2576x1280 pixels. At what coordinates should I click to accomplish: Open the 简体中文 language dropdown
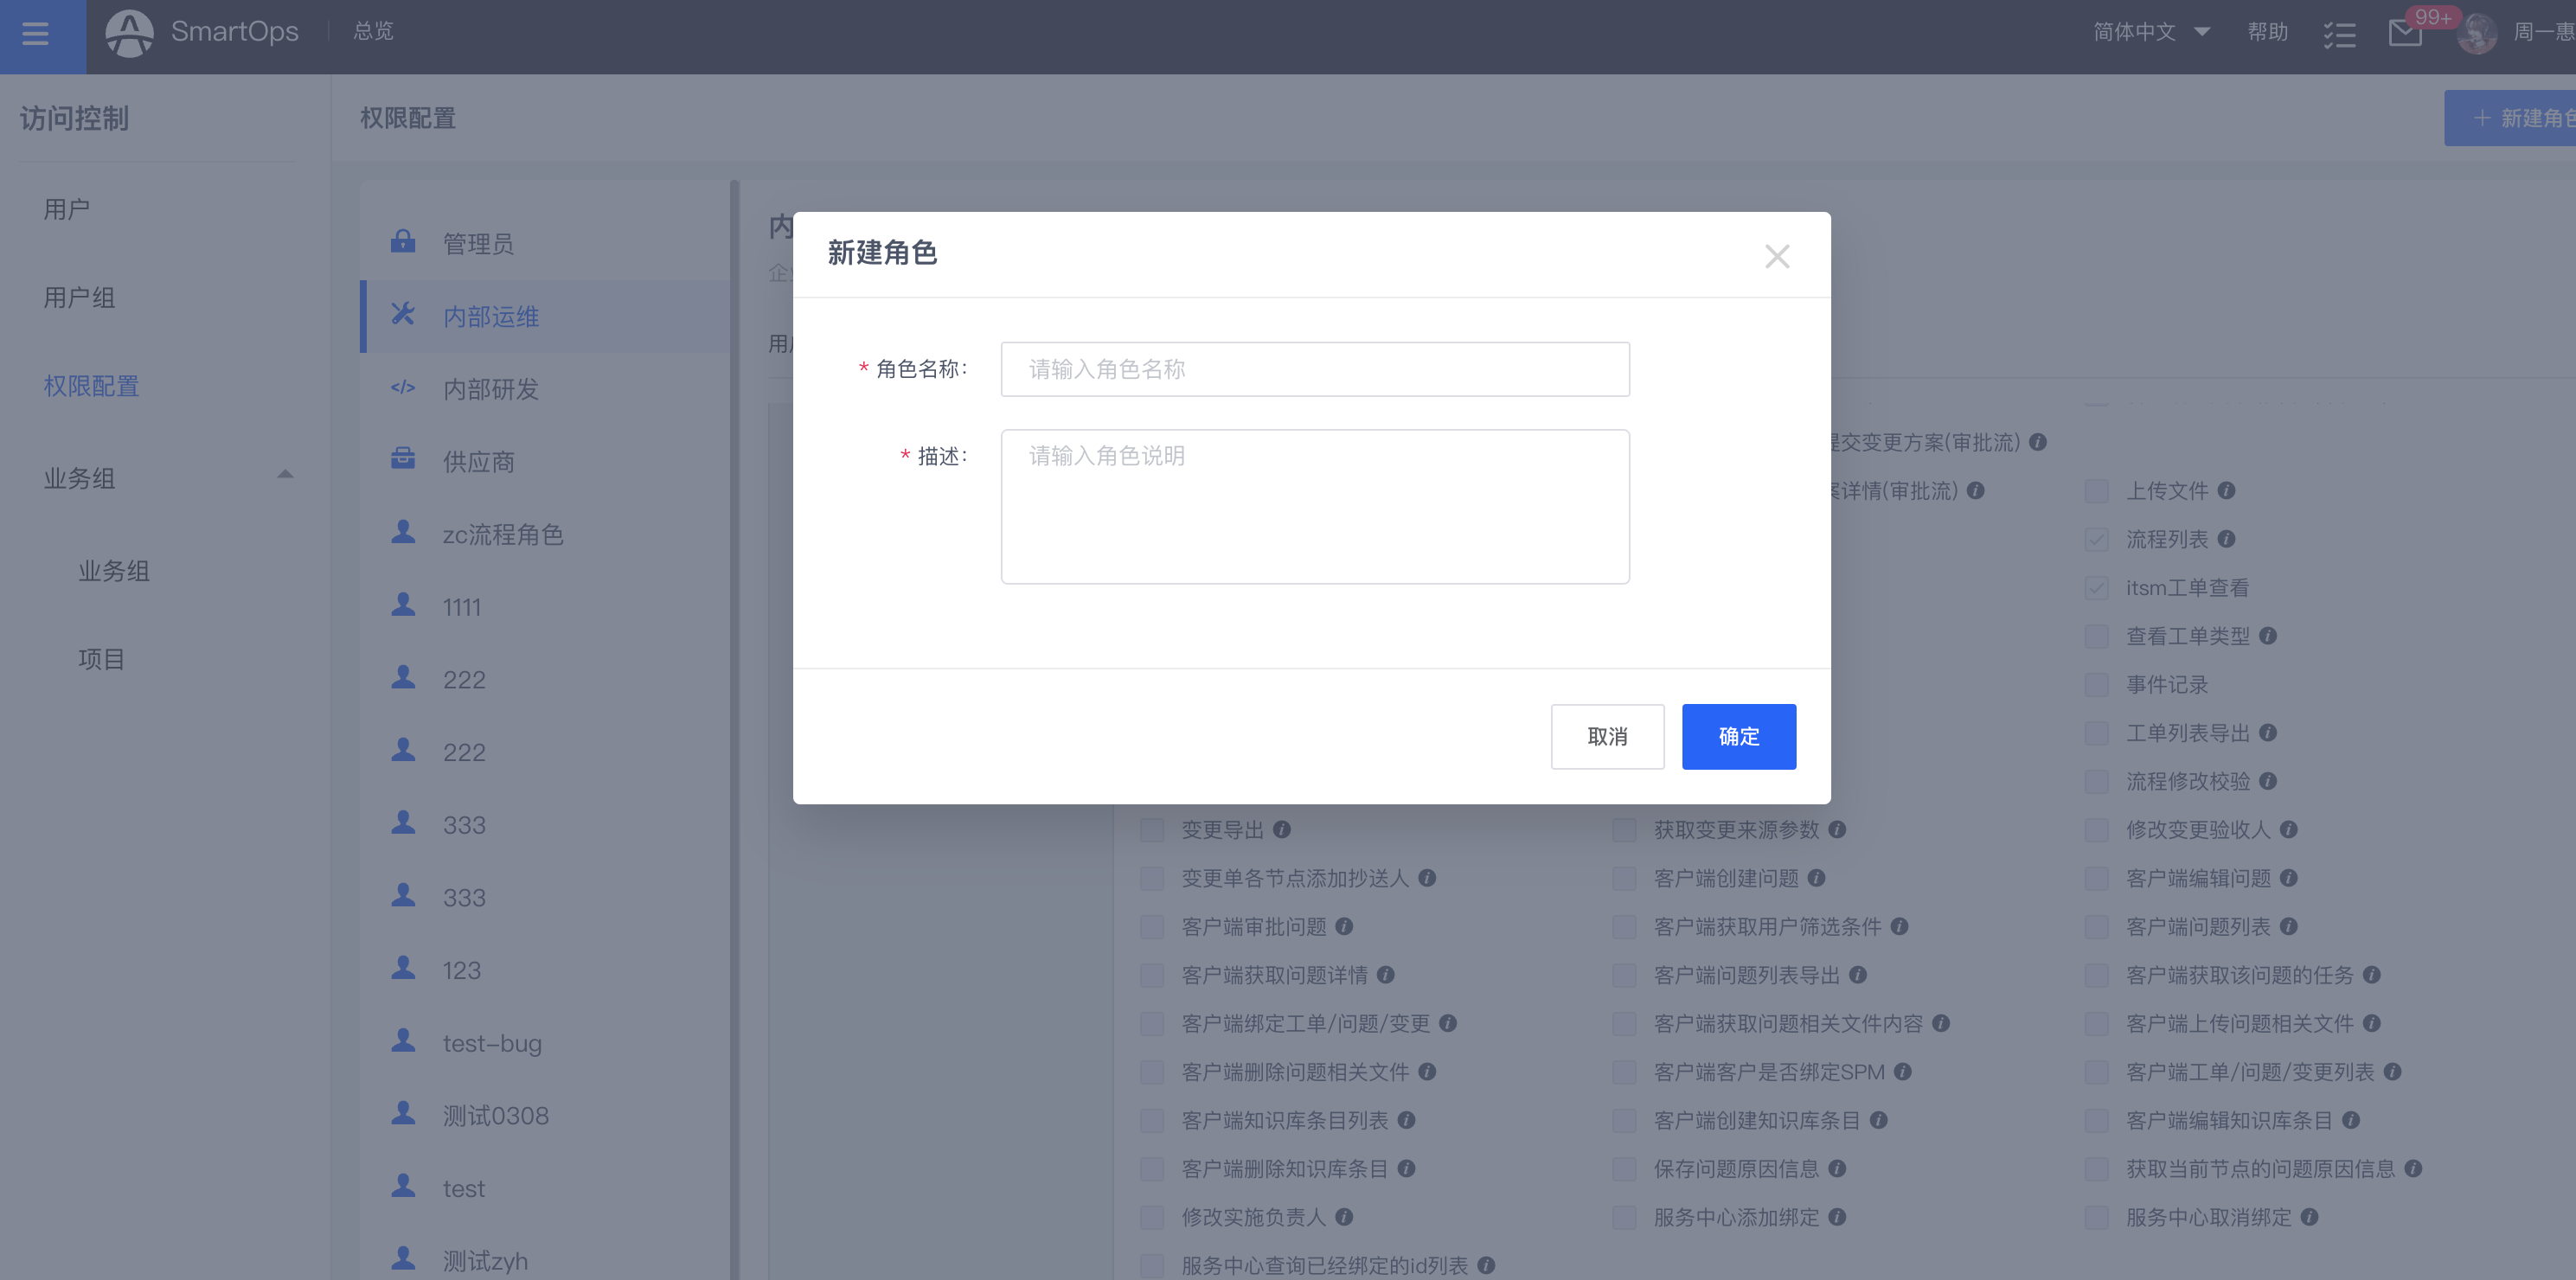tap(2152, 31)
